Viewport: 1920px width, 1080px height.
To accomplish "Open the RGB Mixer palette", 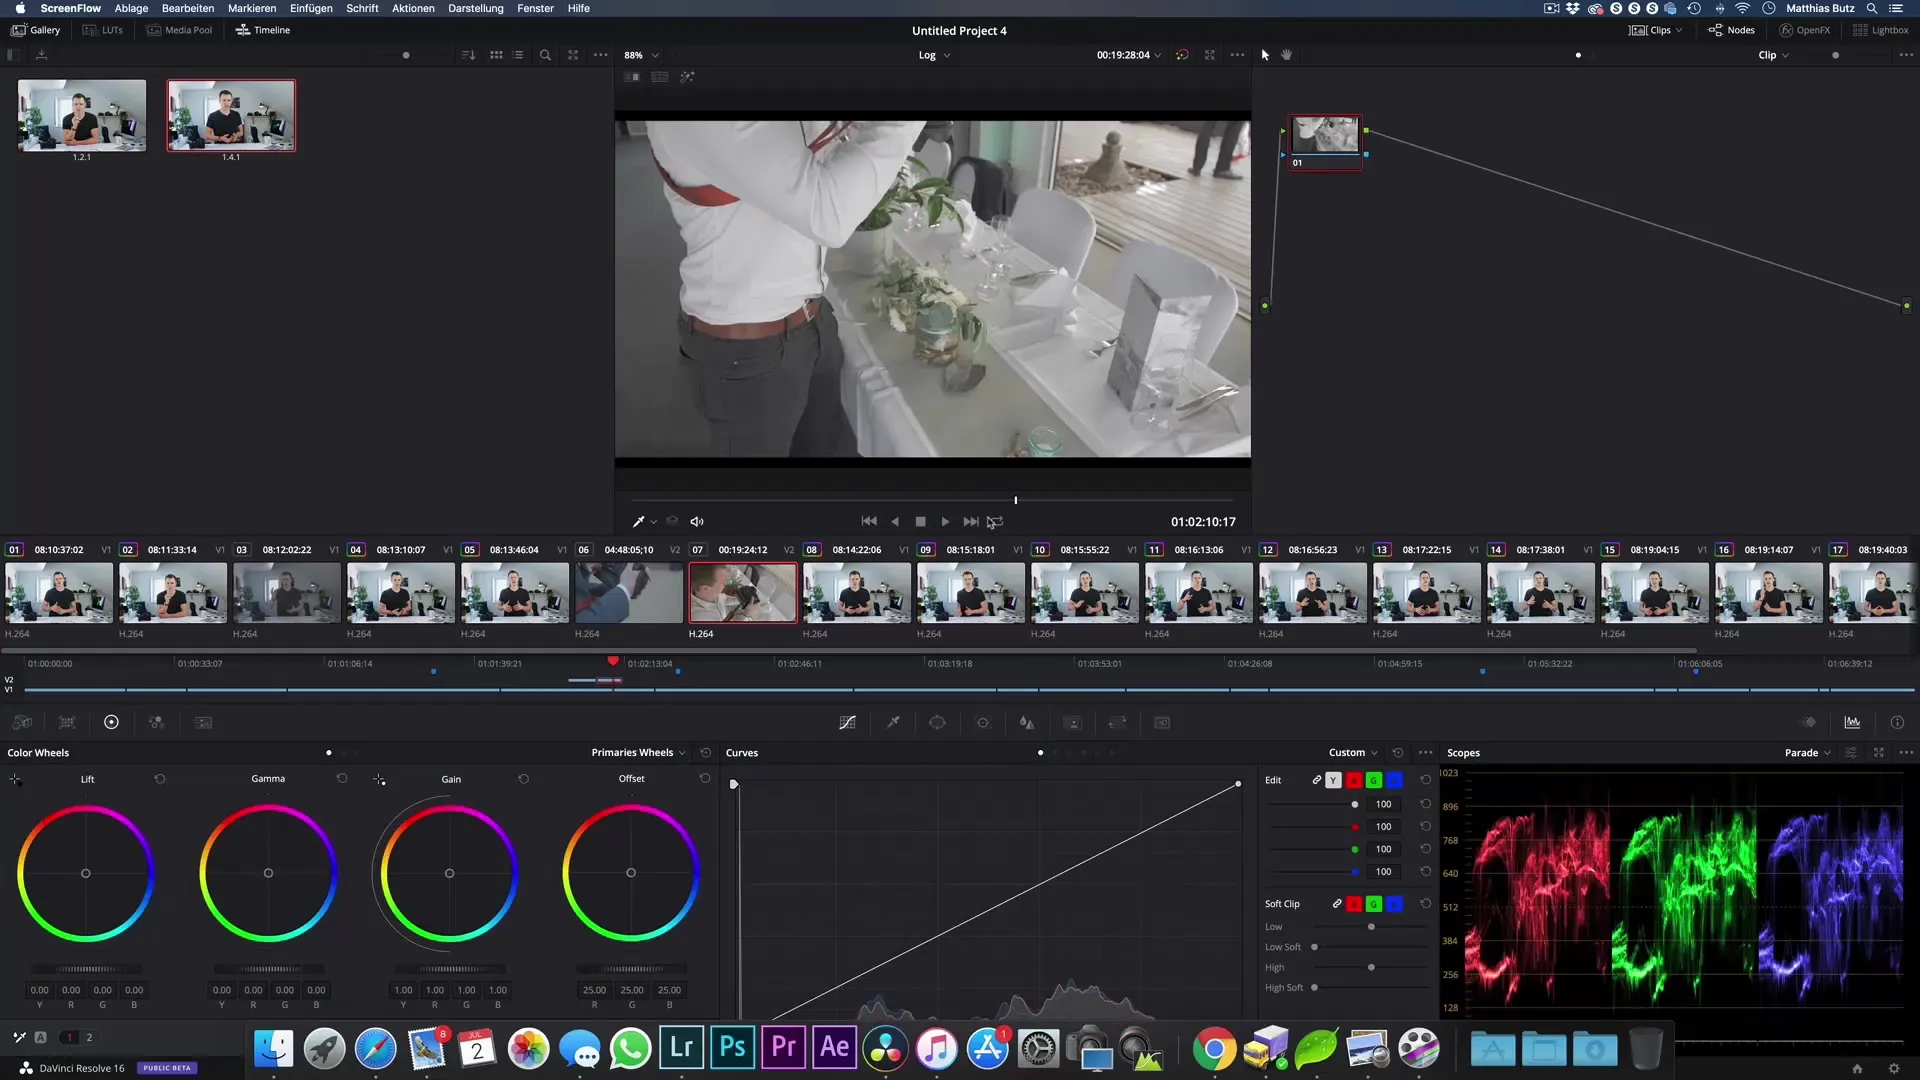I will point(156,722).
